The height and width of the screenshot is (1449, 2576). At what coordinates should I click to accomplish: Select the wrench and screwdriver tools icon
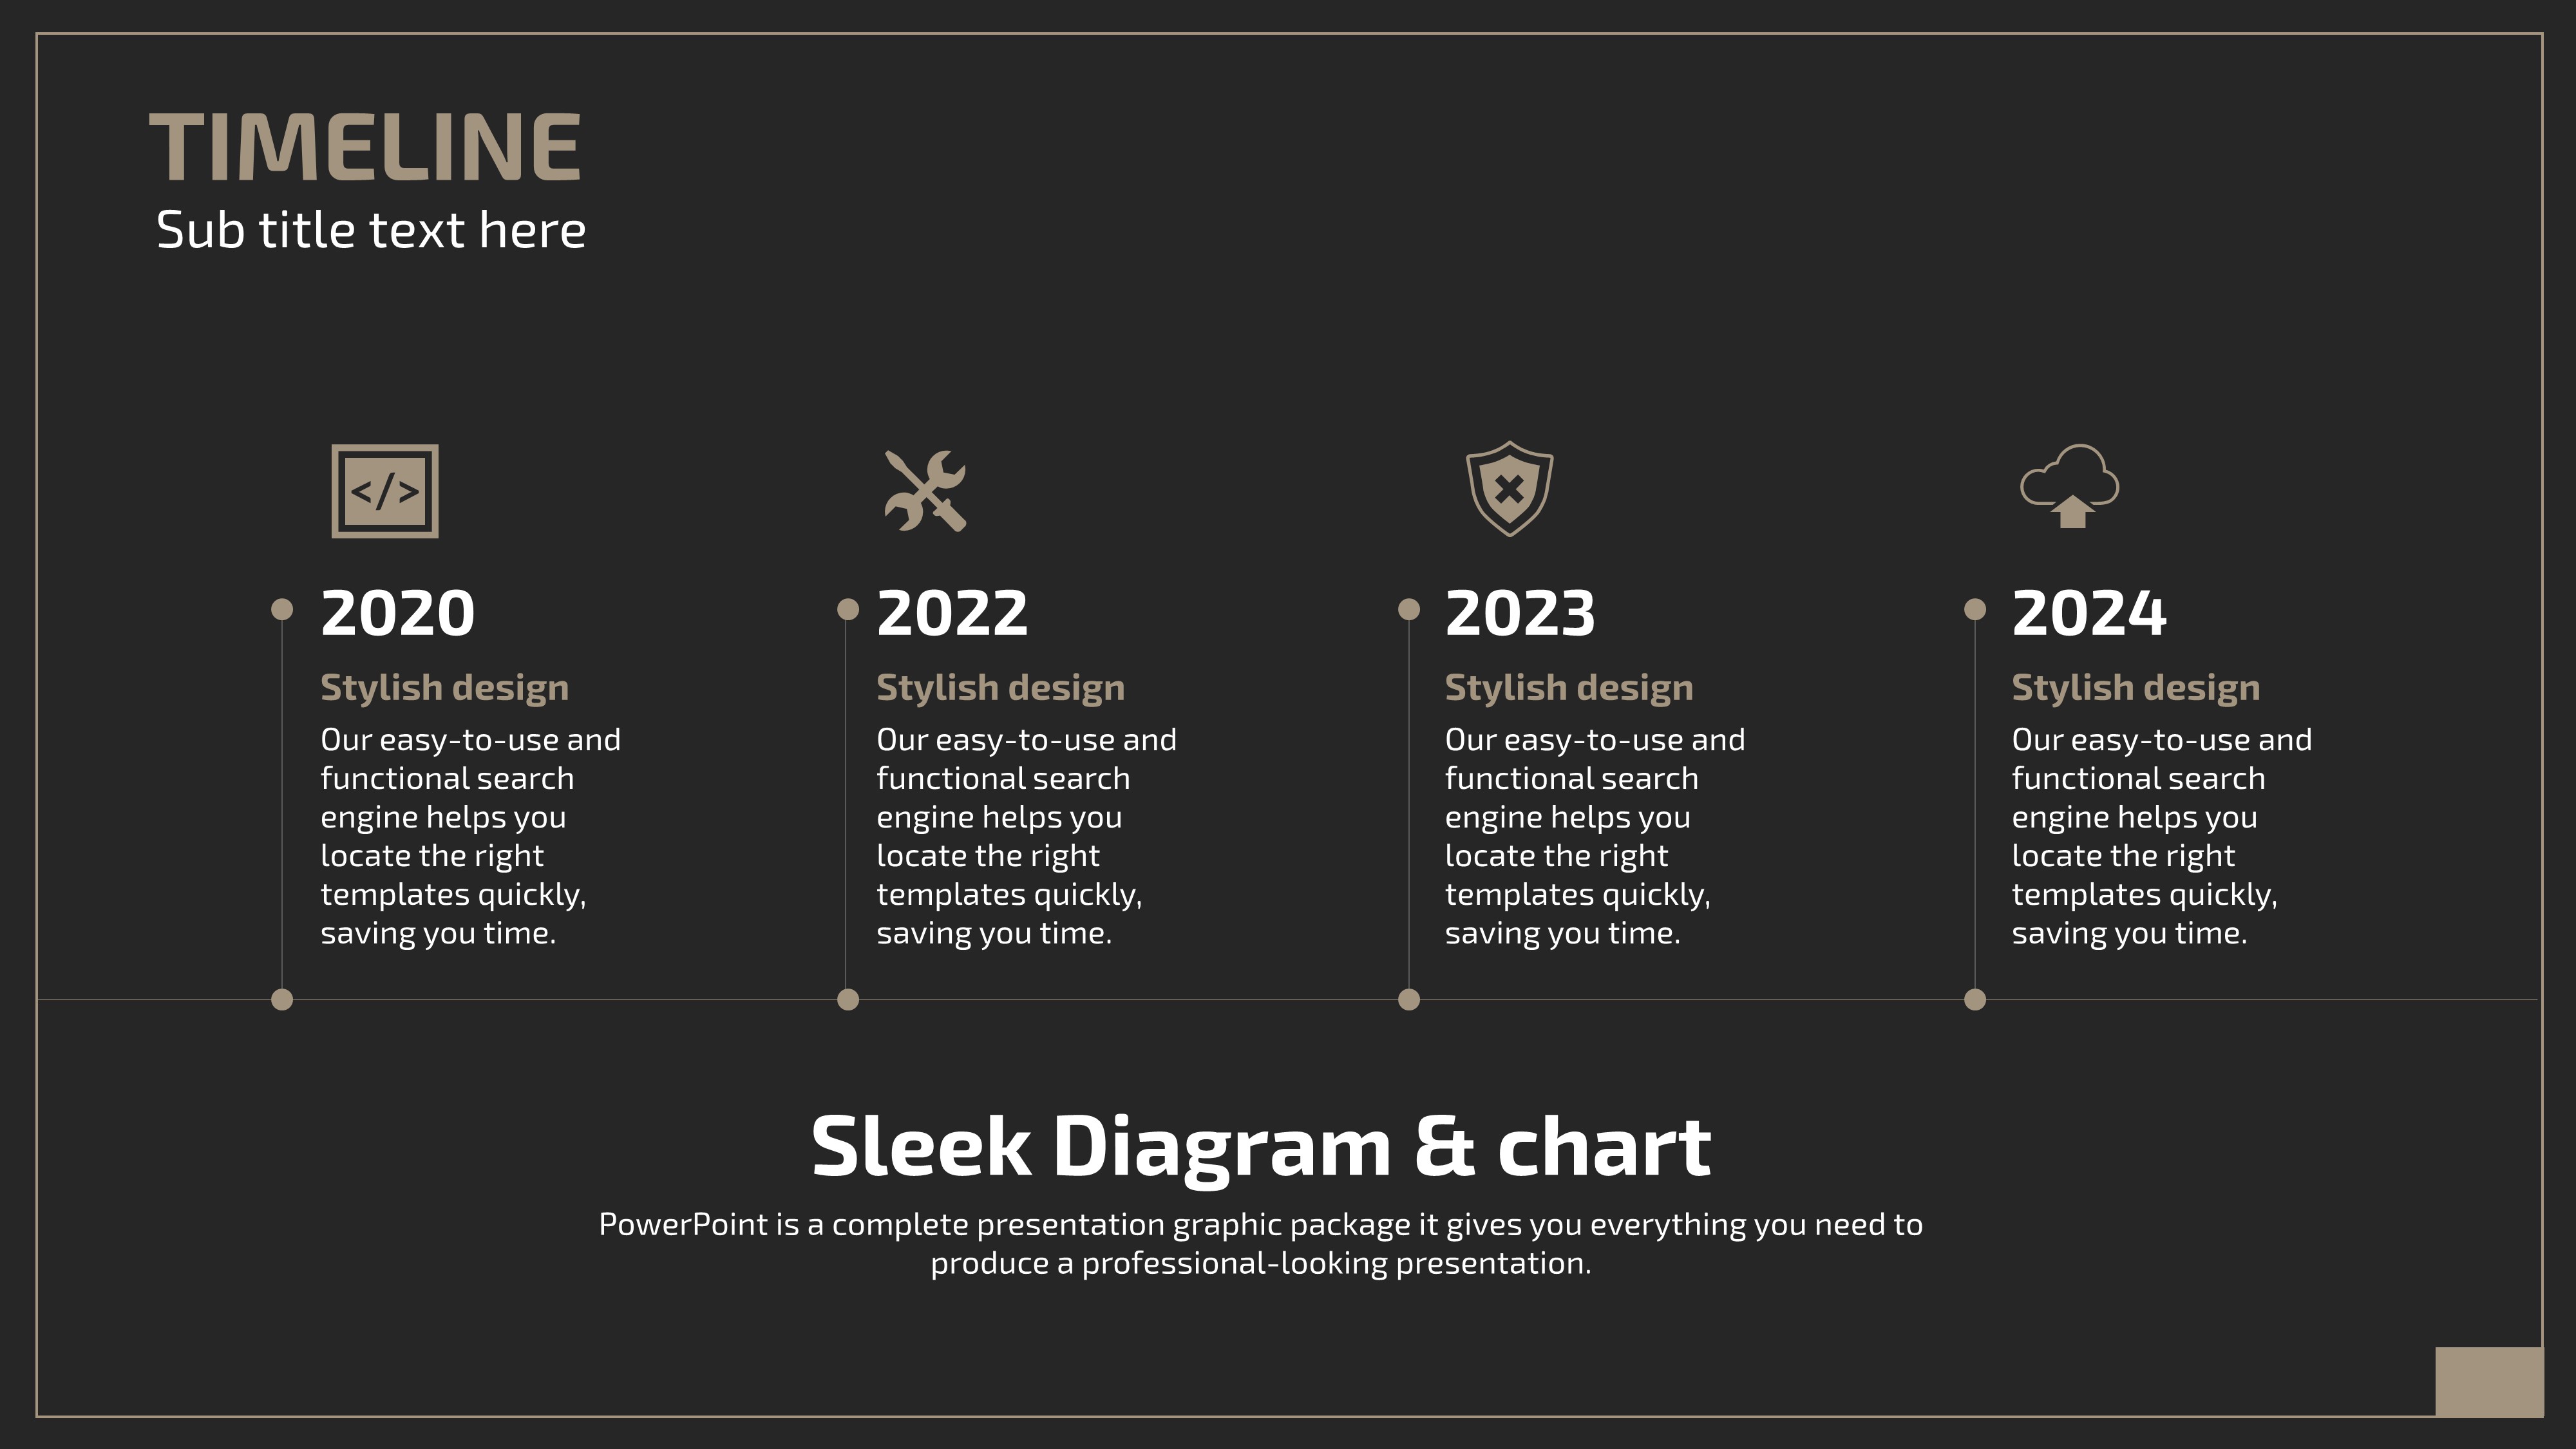(926, 491)
